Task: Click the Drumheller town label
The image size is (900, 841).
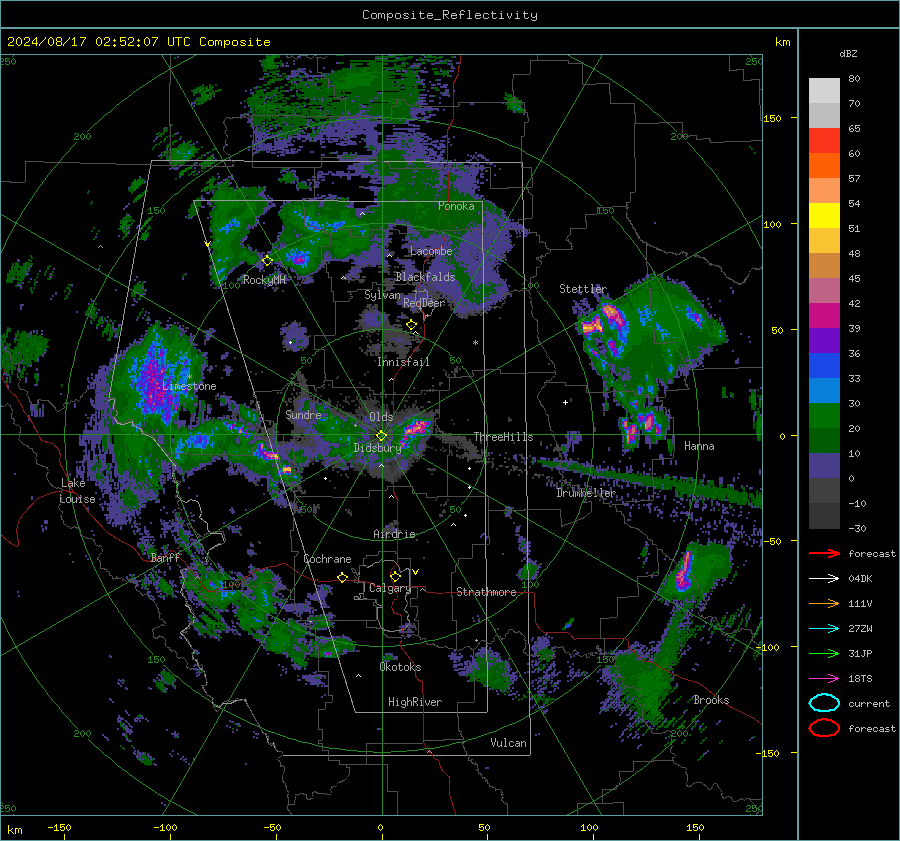Action: click(x=585, y=493)
